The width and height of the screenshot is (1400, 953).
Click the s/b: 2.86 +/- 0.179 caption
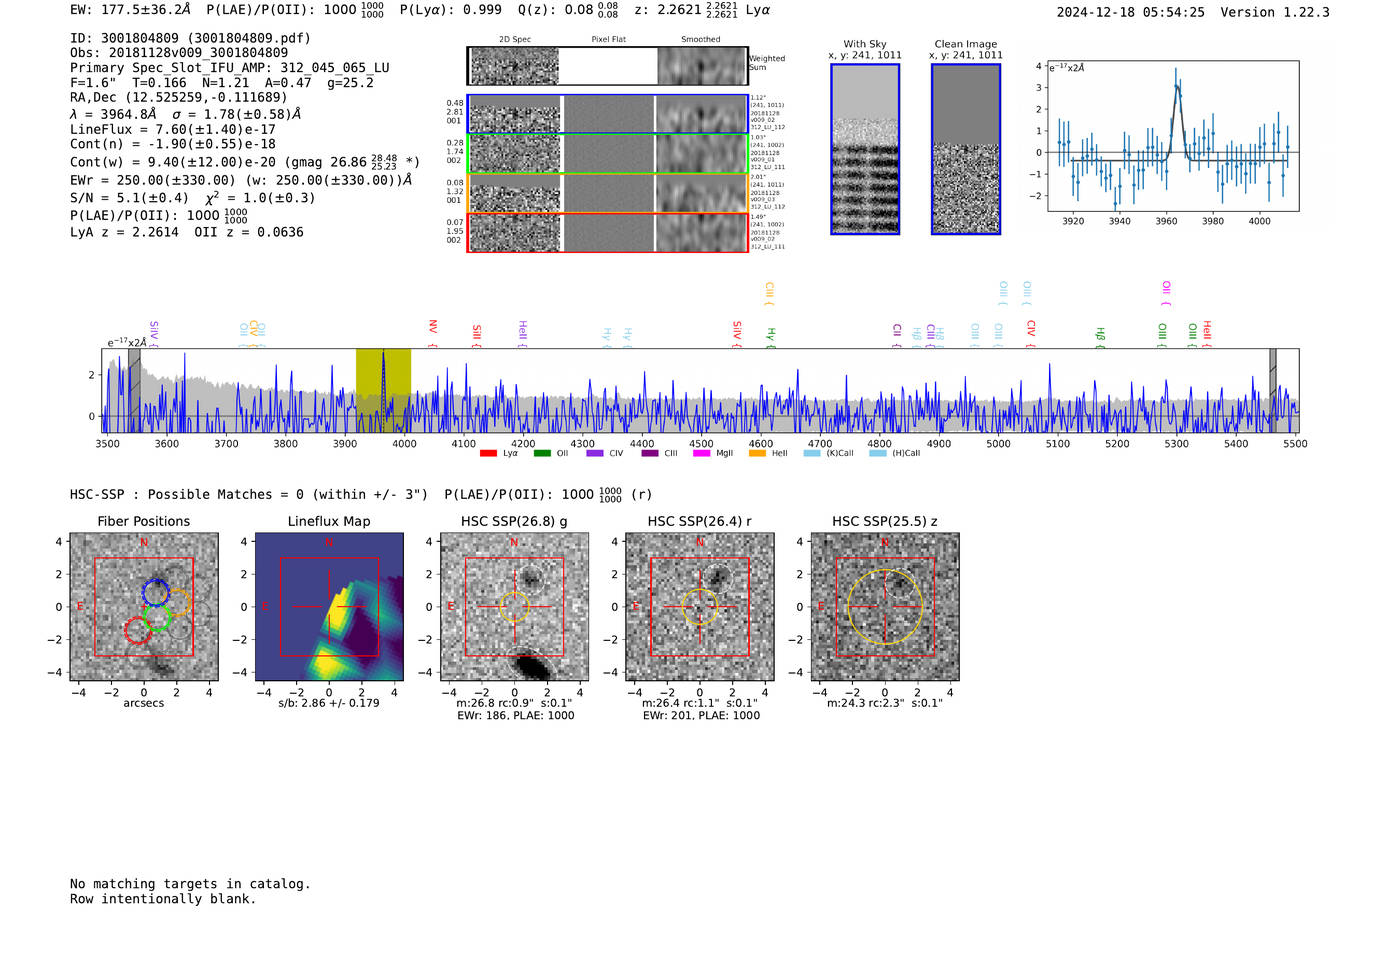[x=329, y=703]
